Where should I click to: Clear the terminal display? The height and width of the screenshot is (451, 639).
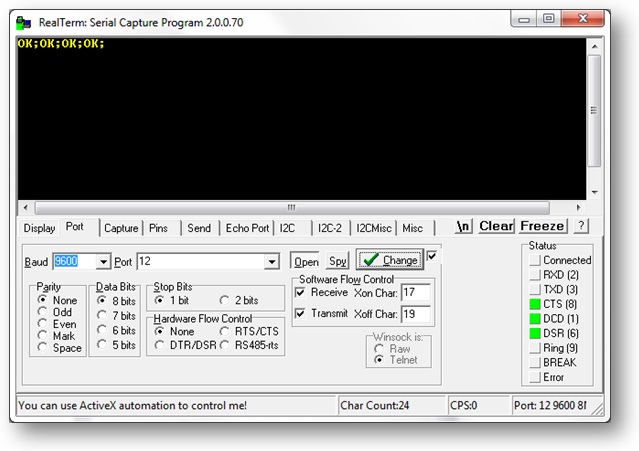pos(496,226)
